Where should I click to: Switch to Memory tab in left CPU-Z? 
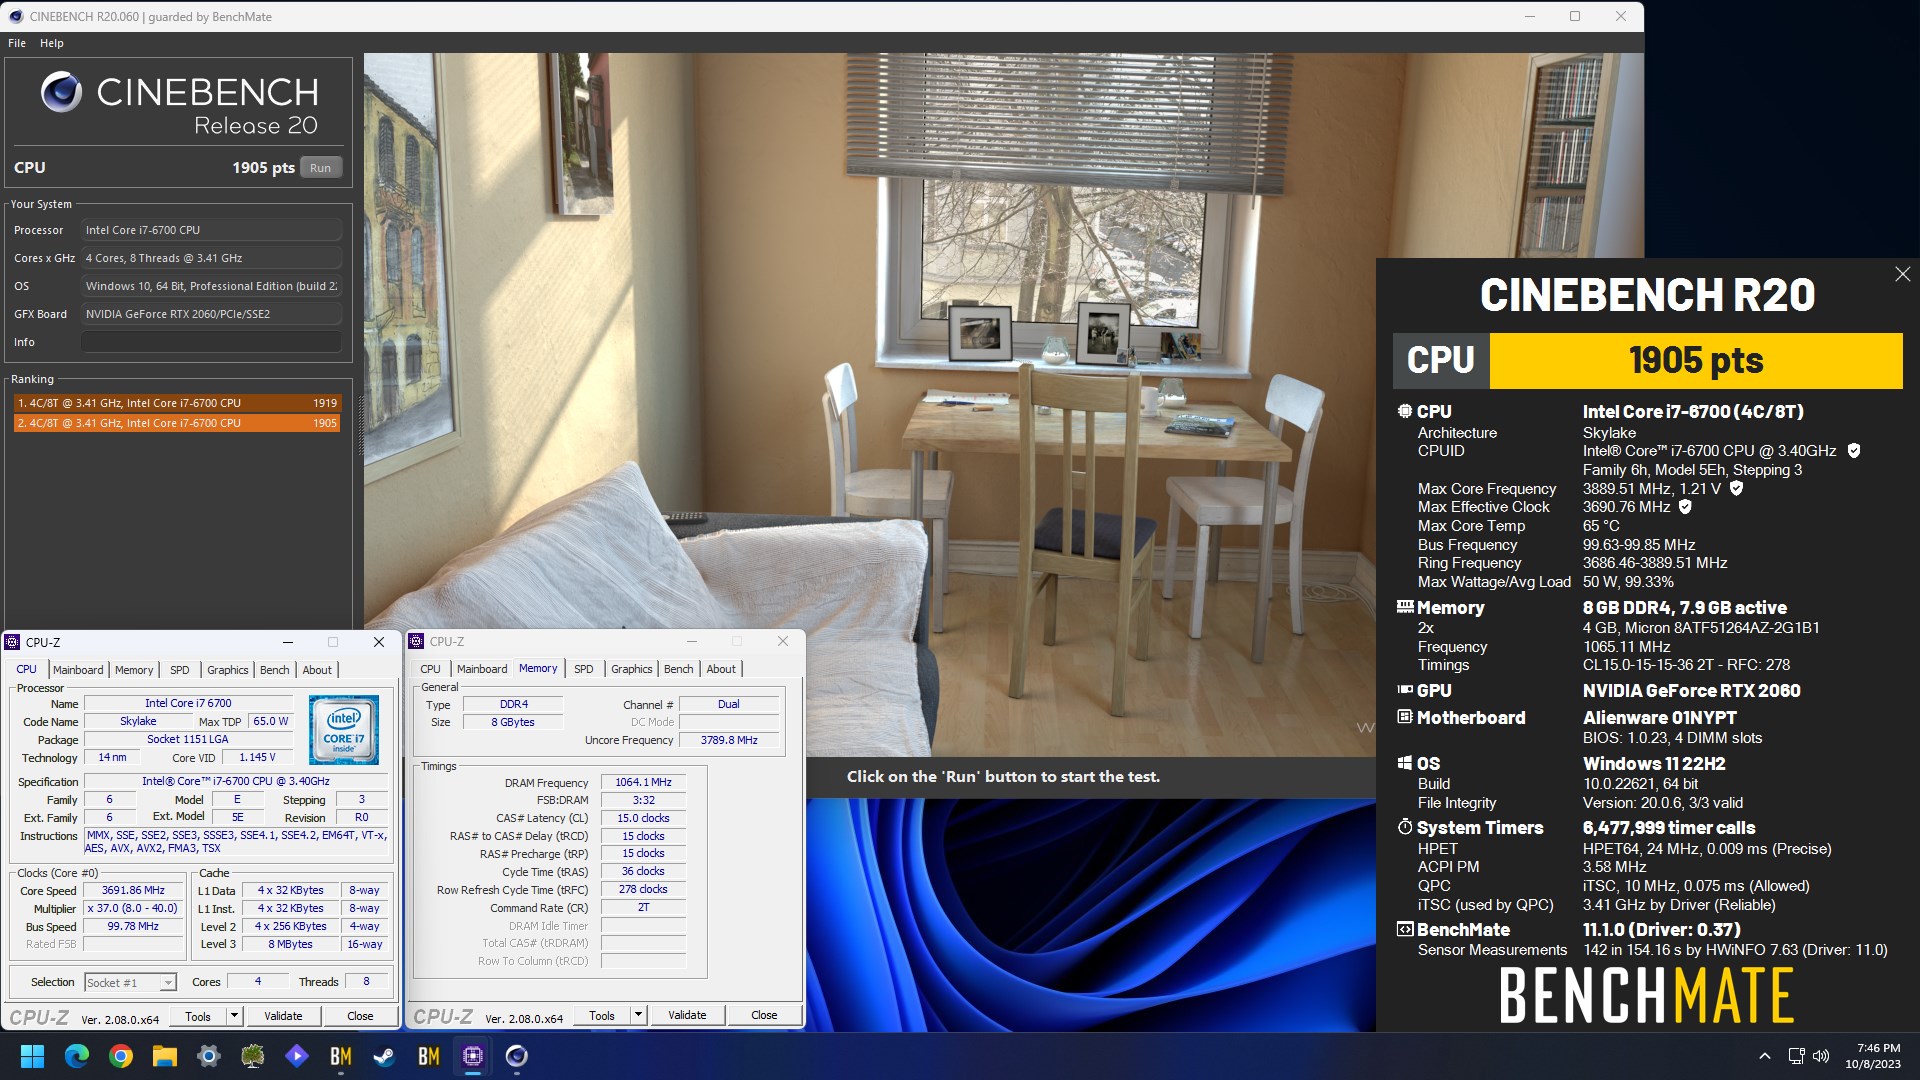[x=134, y=670]
